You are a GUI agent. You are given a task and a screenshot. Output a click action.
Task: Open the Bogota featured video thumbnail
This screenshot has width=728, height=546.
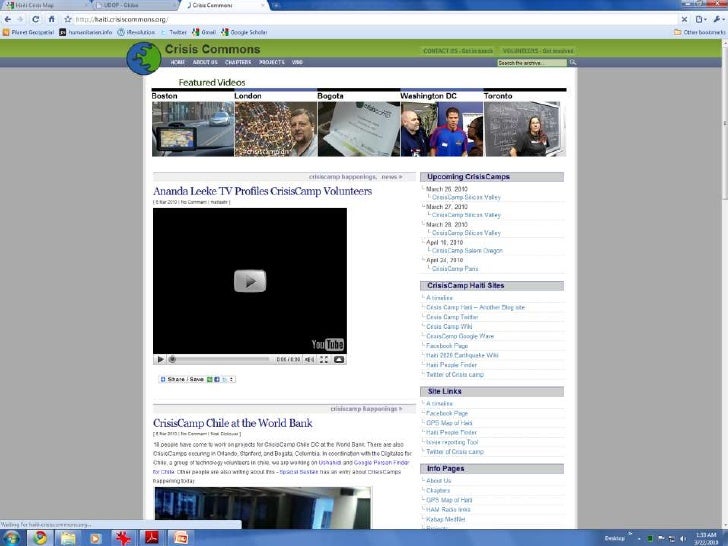click(358, 129)
